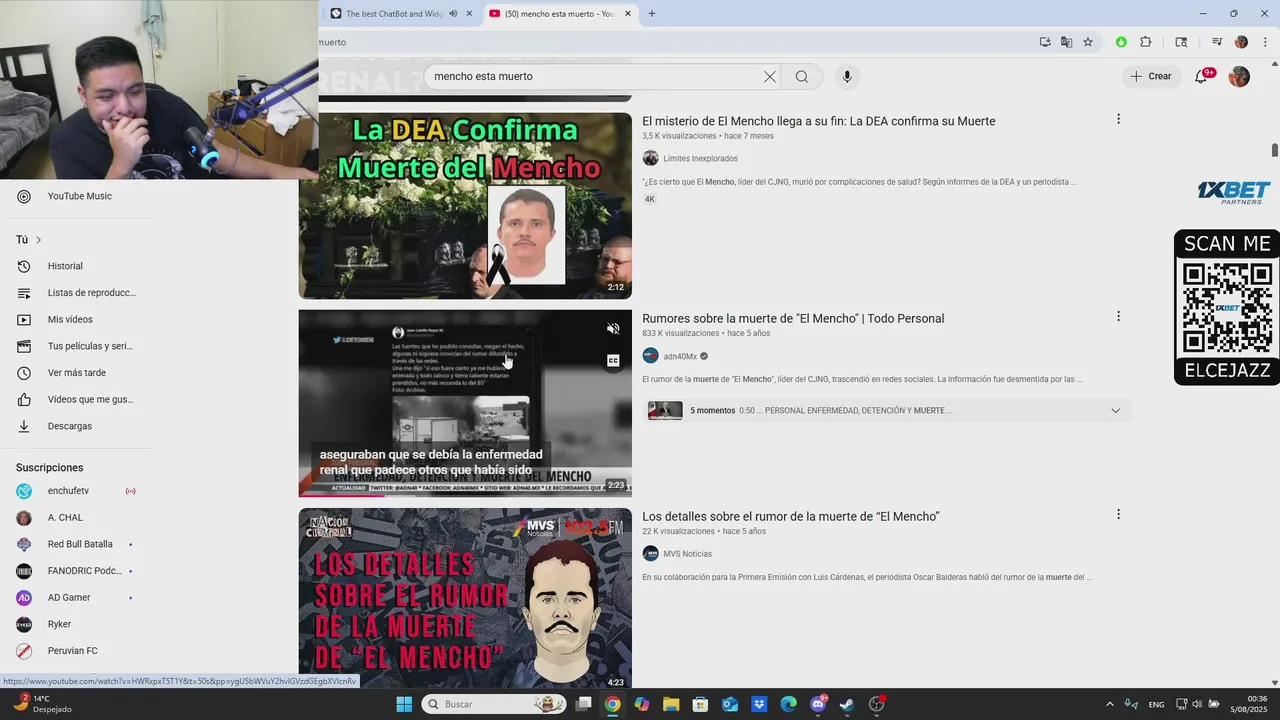Open the Limites Inexplorados channel
1280x720 pixels.
coord(700,158)
